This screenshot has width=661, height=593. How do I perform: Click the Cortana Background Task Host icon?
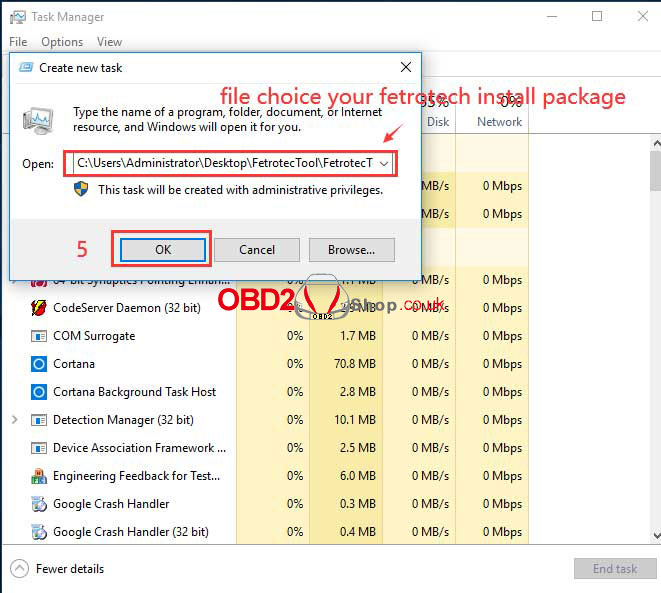coord(39,392)
